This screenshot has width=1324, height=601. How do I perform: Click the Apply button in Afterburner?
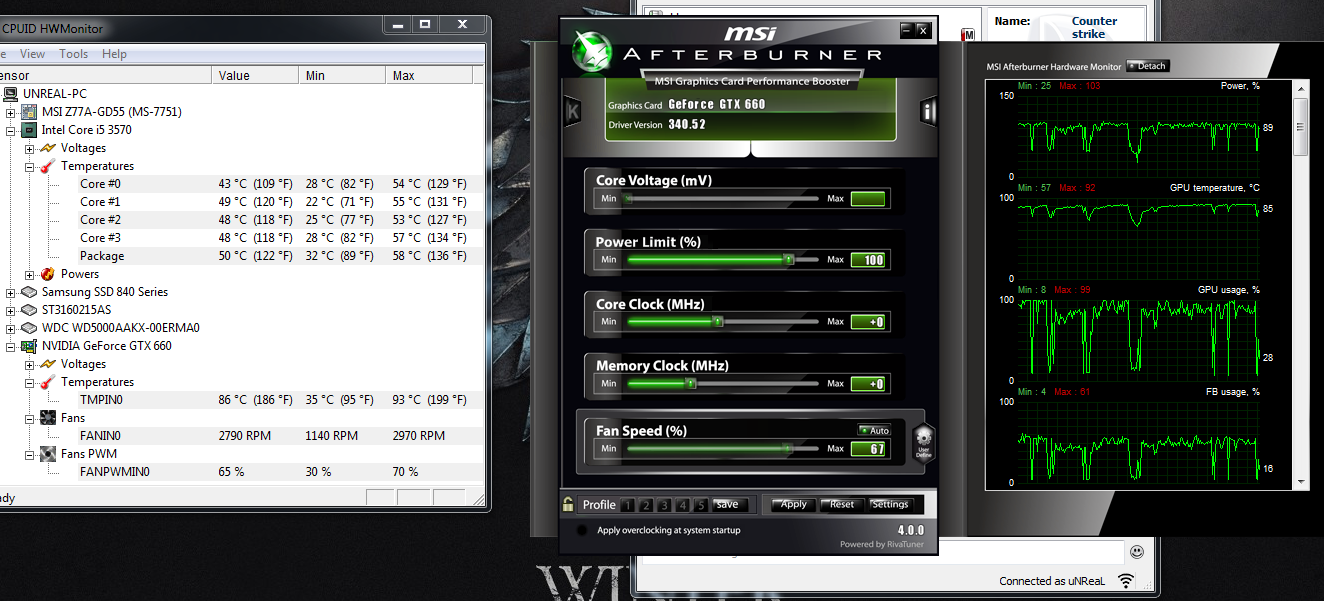coord(794,504)
